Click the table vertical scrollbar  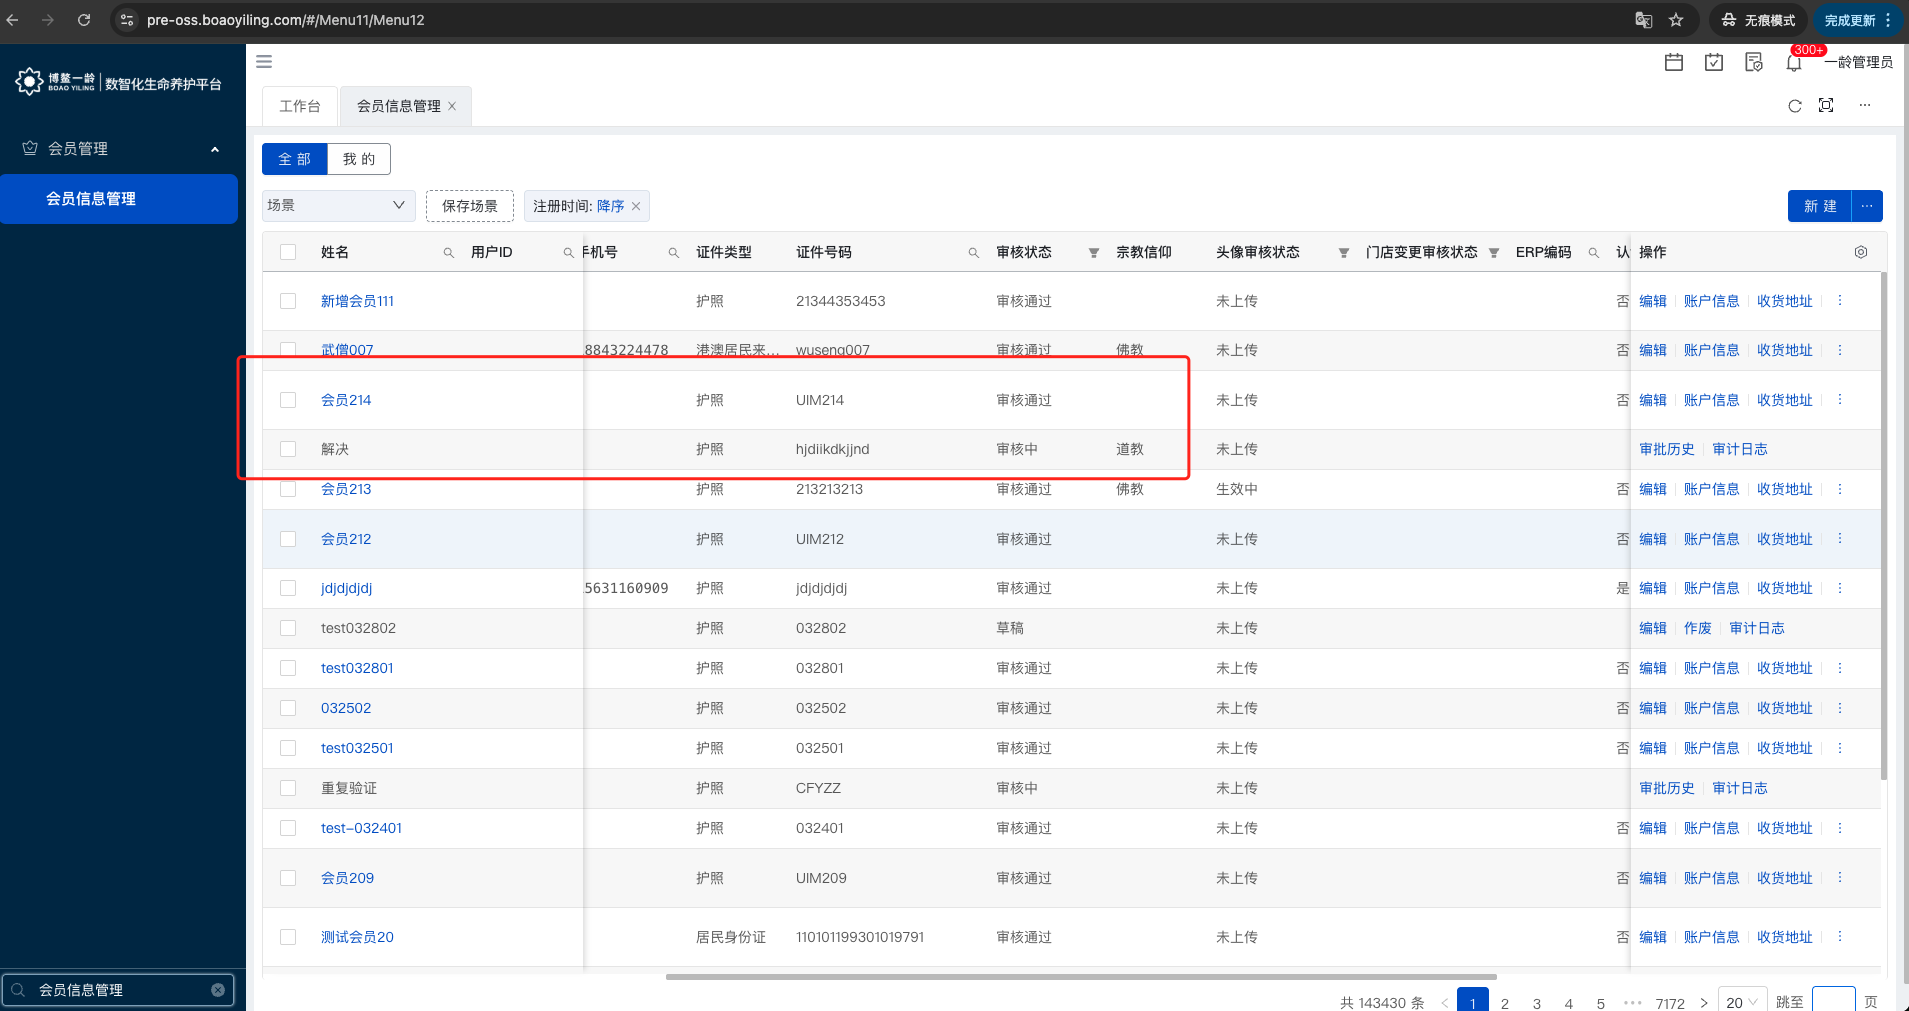pos(1884,526)
